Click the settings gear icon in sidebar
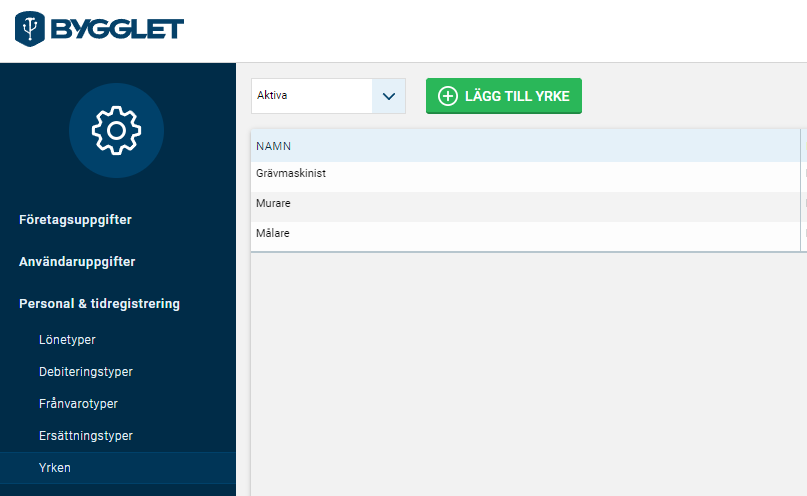 116,131
